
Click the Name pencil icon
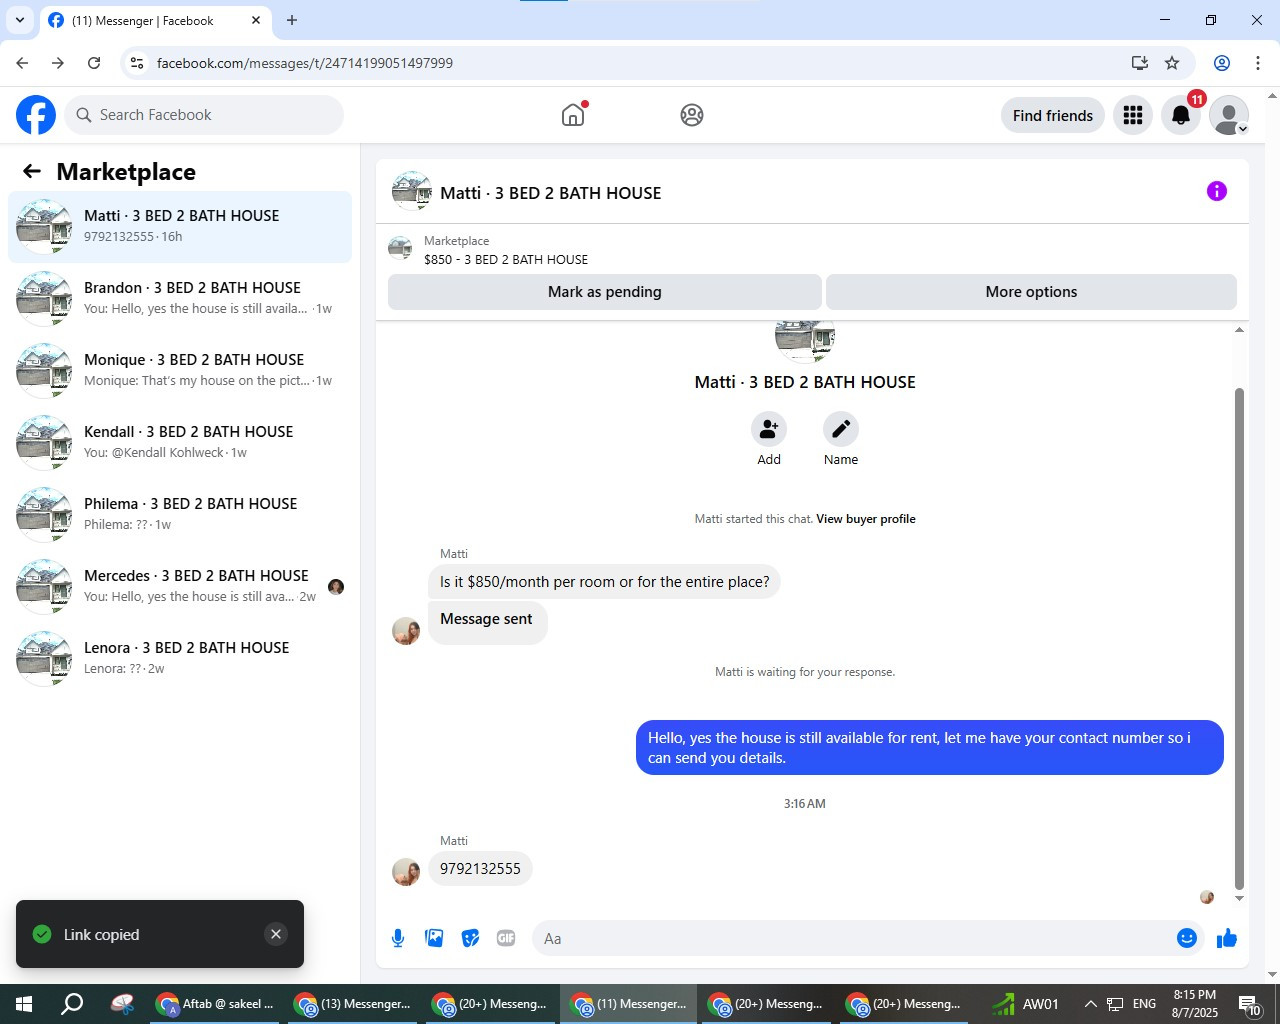[841, 429]
